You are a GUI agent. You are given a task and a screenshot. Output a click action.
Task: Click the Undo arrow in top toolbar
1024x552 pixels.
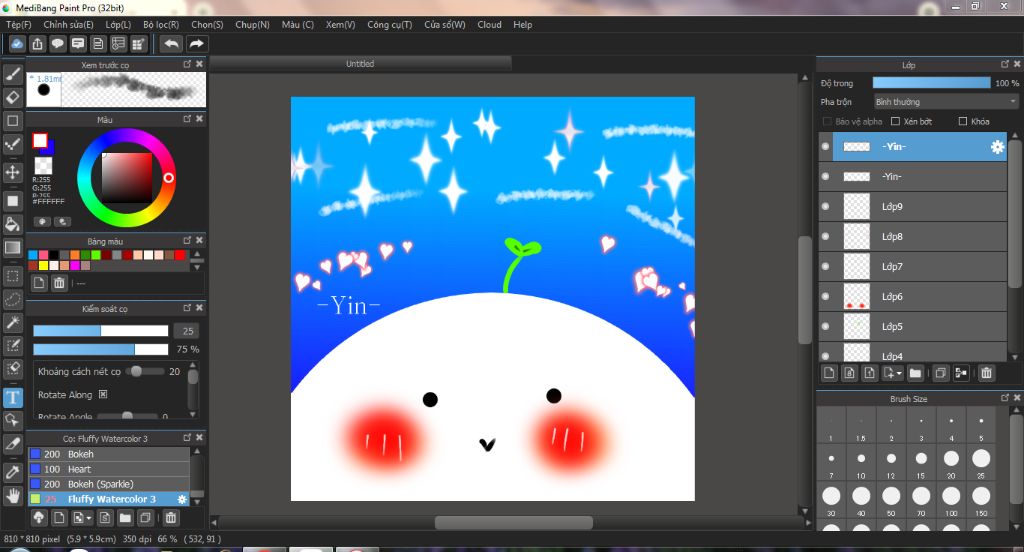[x=171, y=44]
